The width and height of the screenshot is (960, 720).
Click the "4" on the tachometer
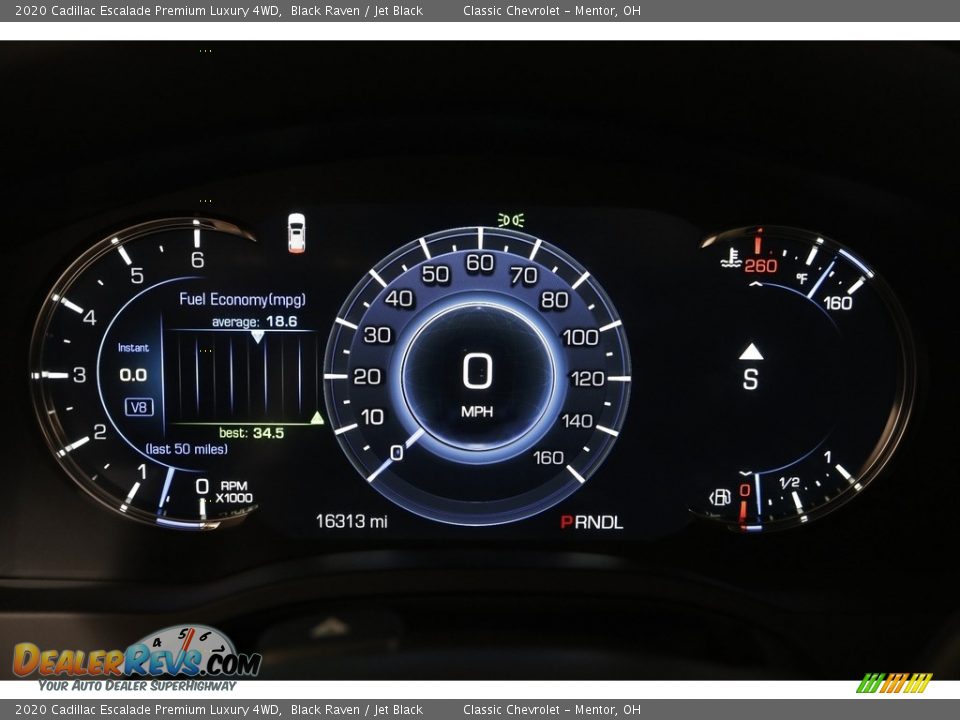(90, 317)
